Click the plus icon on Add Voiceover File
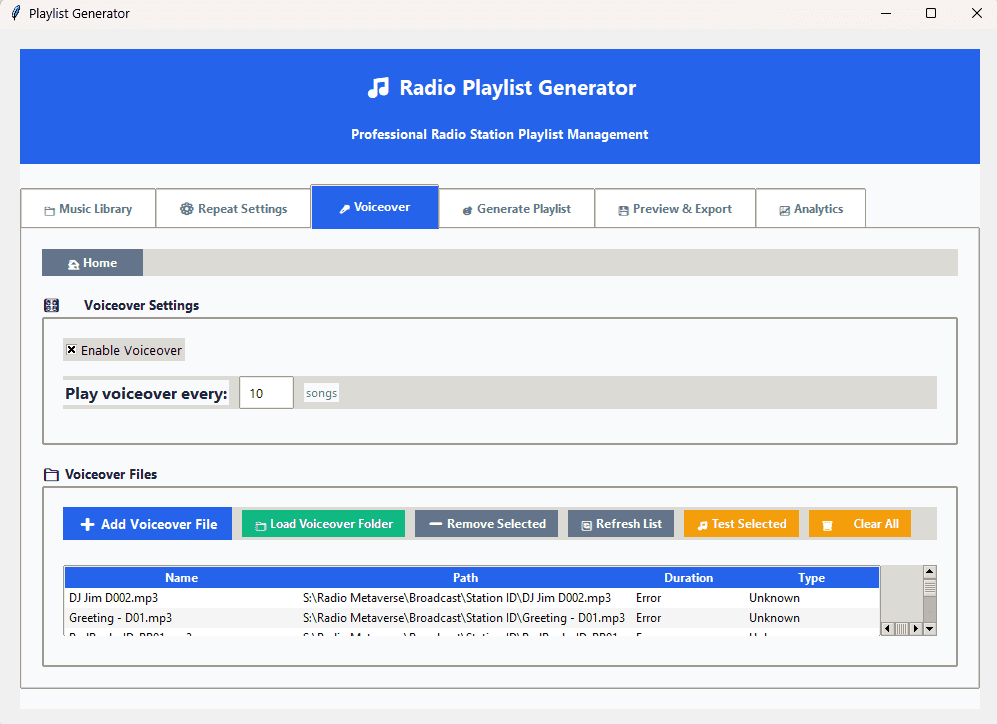Image resolution: width=997 pixels, height=724 pixels. (x=88, y=523)
